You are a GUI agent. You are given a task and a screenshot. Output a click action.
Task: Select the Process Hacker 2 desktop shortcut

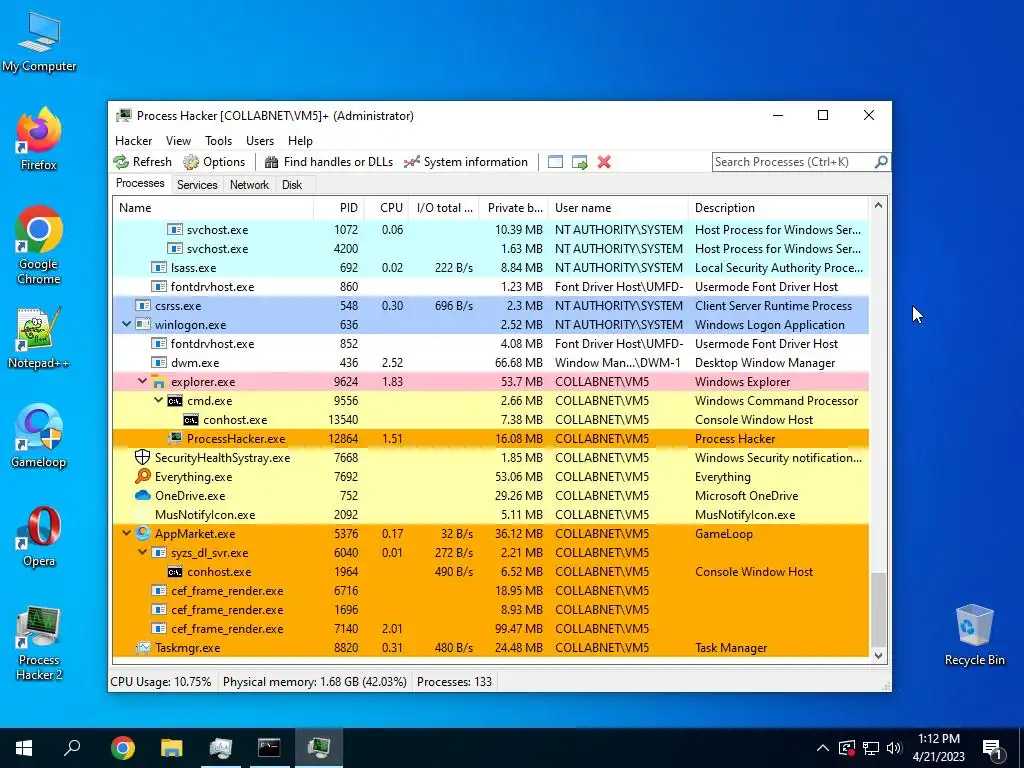(39, 643)
